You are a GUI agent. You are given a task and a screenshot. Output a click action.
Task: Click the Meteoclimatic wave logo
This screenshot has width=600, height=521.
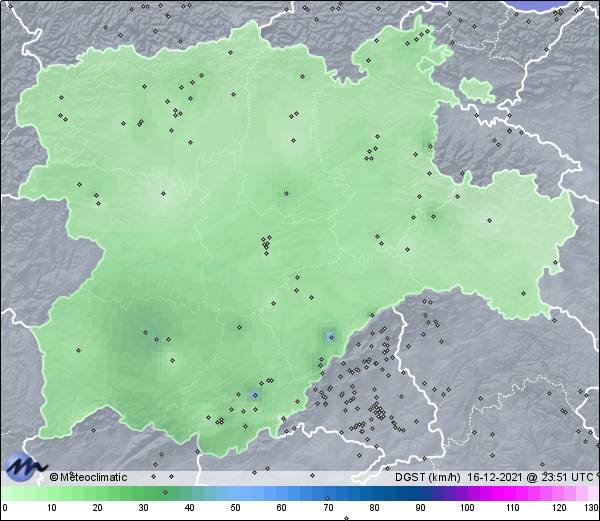tap(26, 467)
